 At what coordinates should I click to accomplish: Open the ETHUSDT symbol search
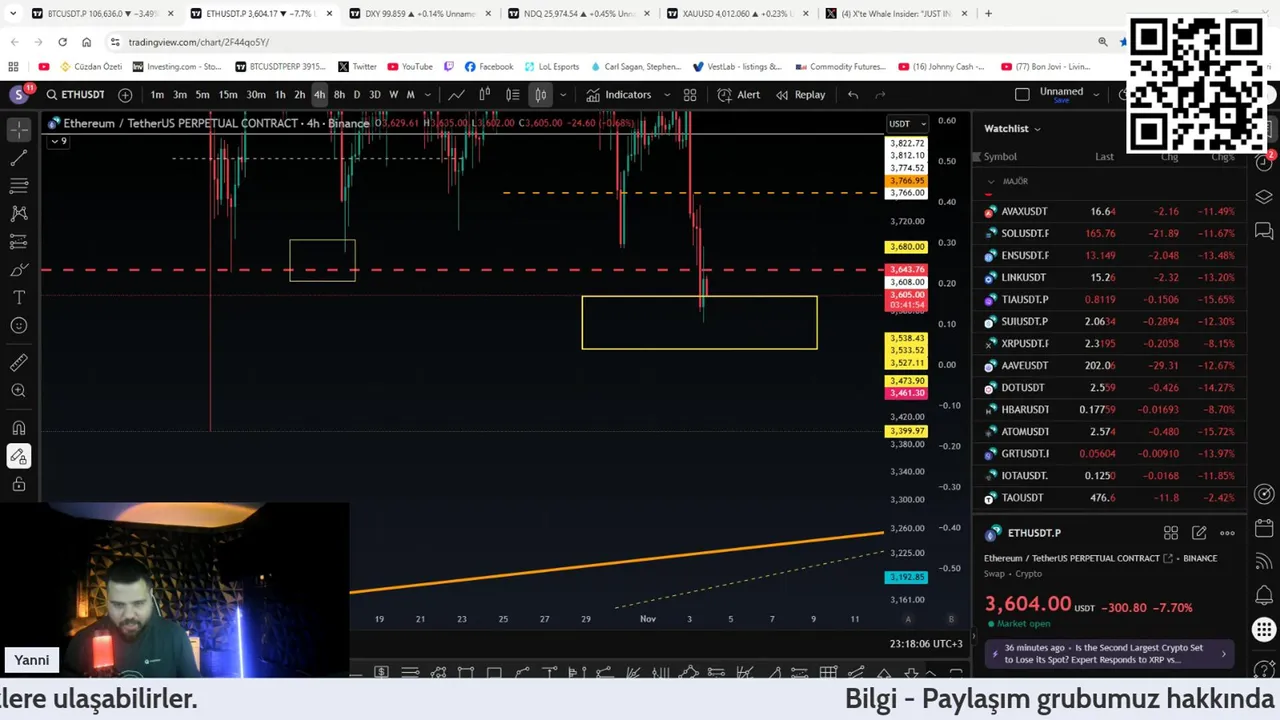pyautogui.click(x=75, y=95)
